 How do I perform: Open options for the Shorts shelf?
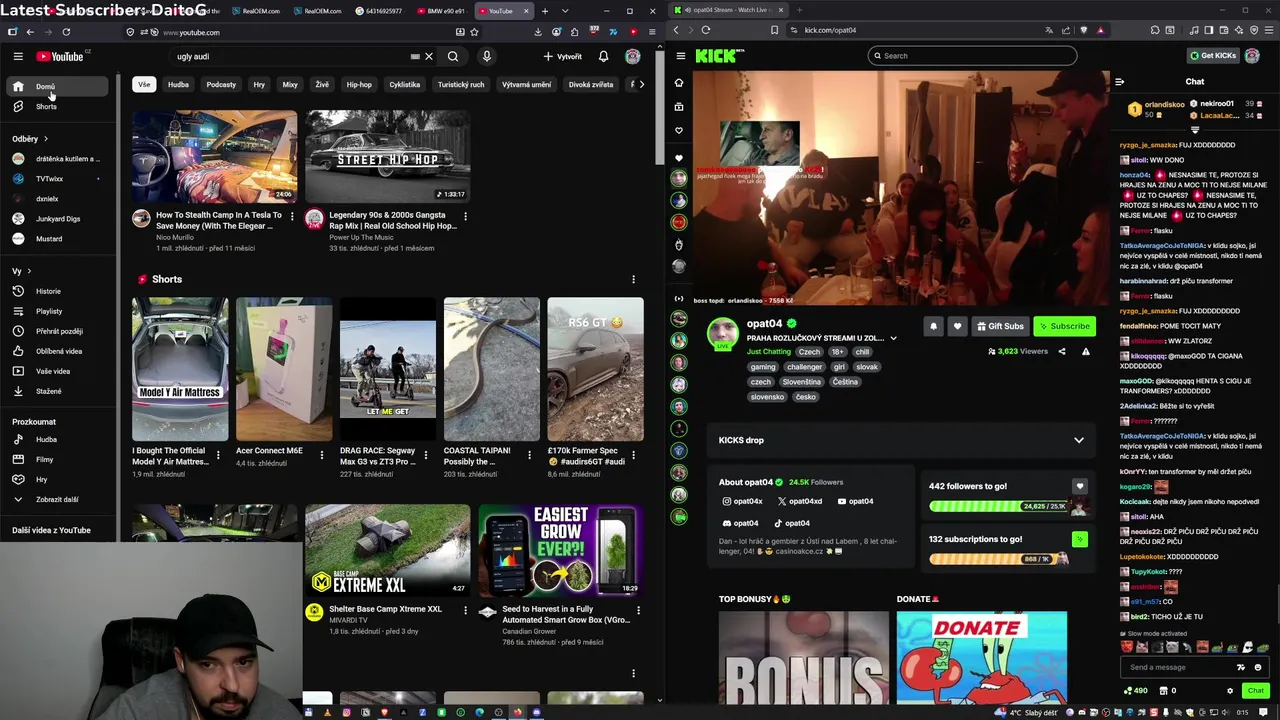click(633, 279)
